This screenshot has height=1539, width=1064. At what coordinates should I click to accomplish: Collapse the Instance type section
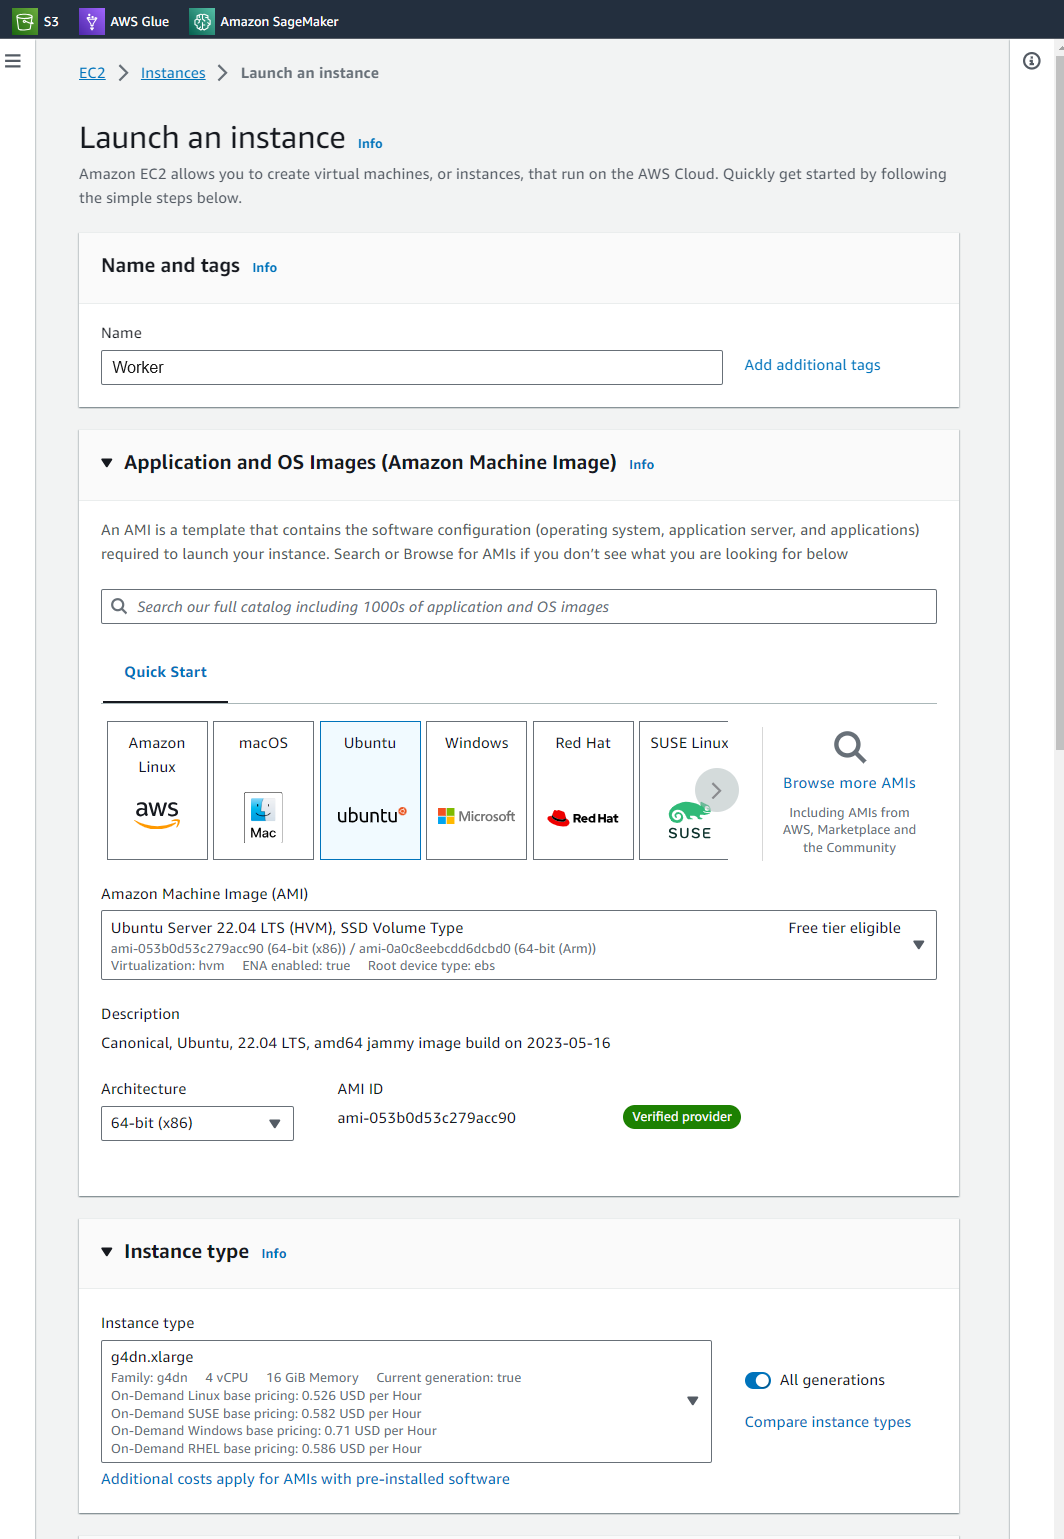[x=107, y=1252]
